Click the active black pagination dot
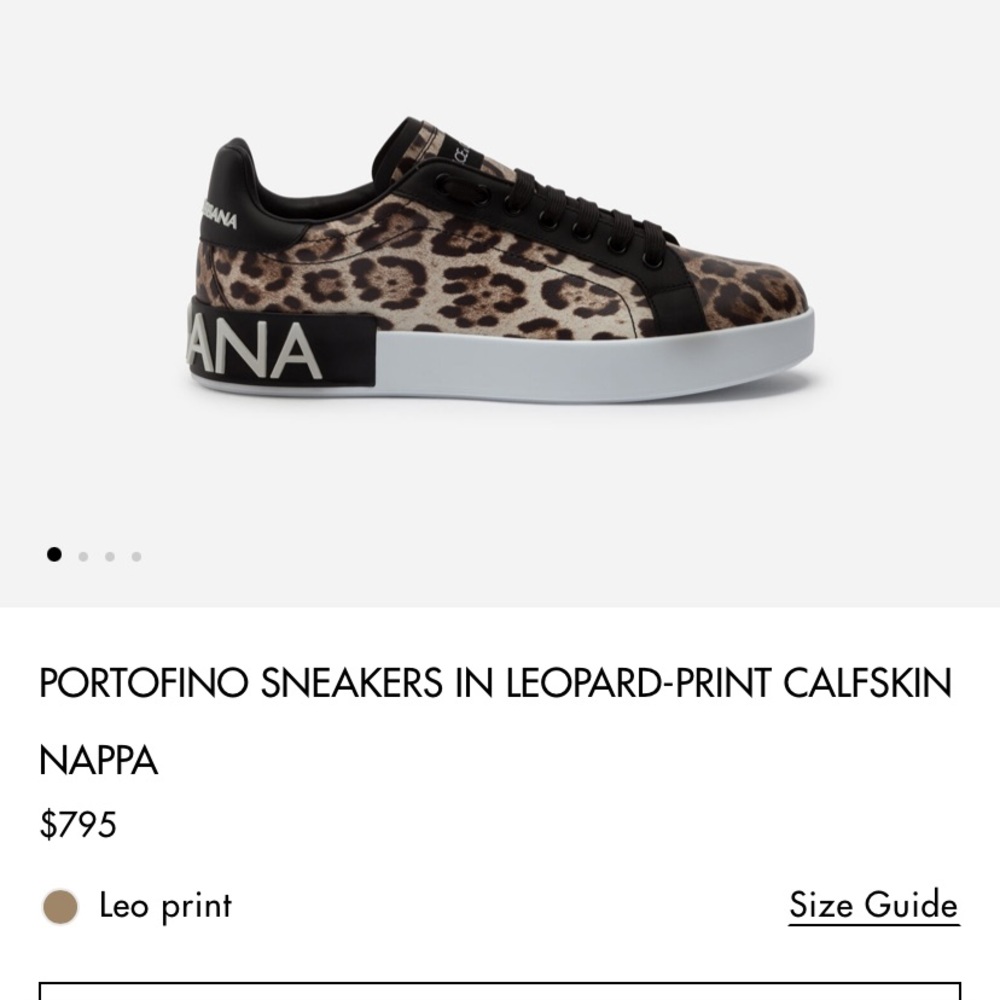This screenshot has height=1000, width=1000. (x=54, y=555)
